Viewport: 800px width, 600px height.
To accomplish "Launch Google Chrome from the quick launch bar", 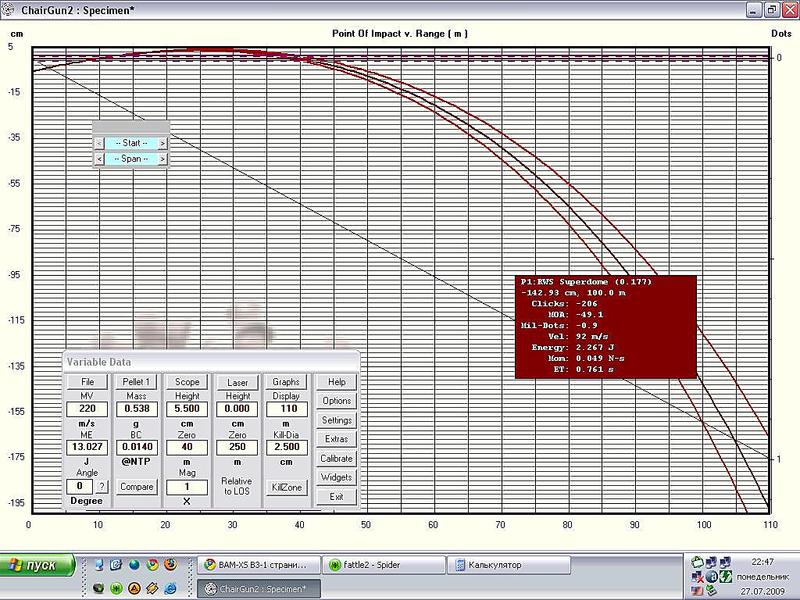I will tap(152, 565).
